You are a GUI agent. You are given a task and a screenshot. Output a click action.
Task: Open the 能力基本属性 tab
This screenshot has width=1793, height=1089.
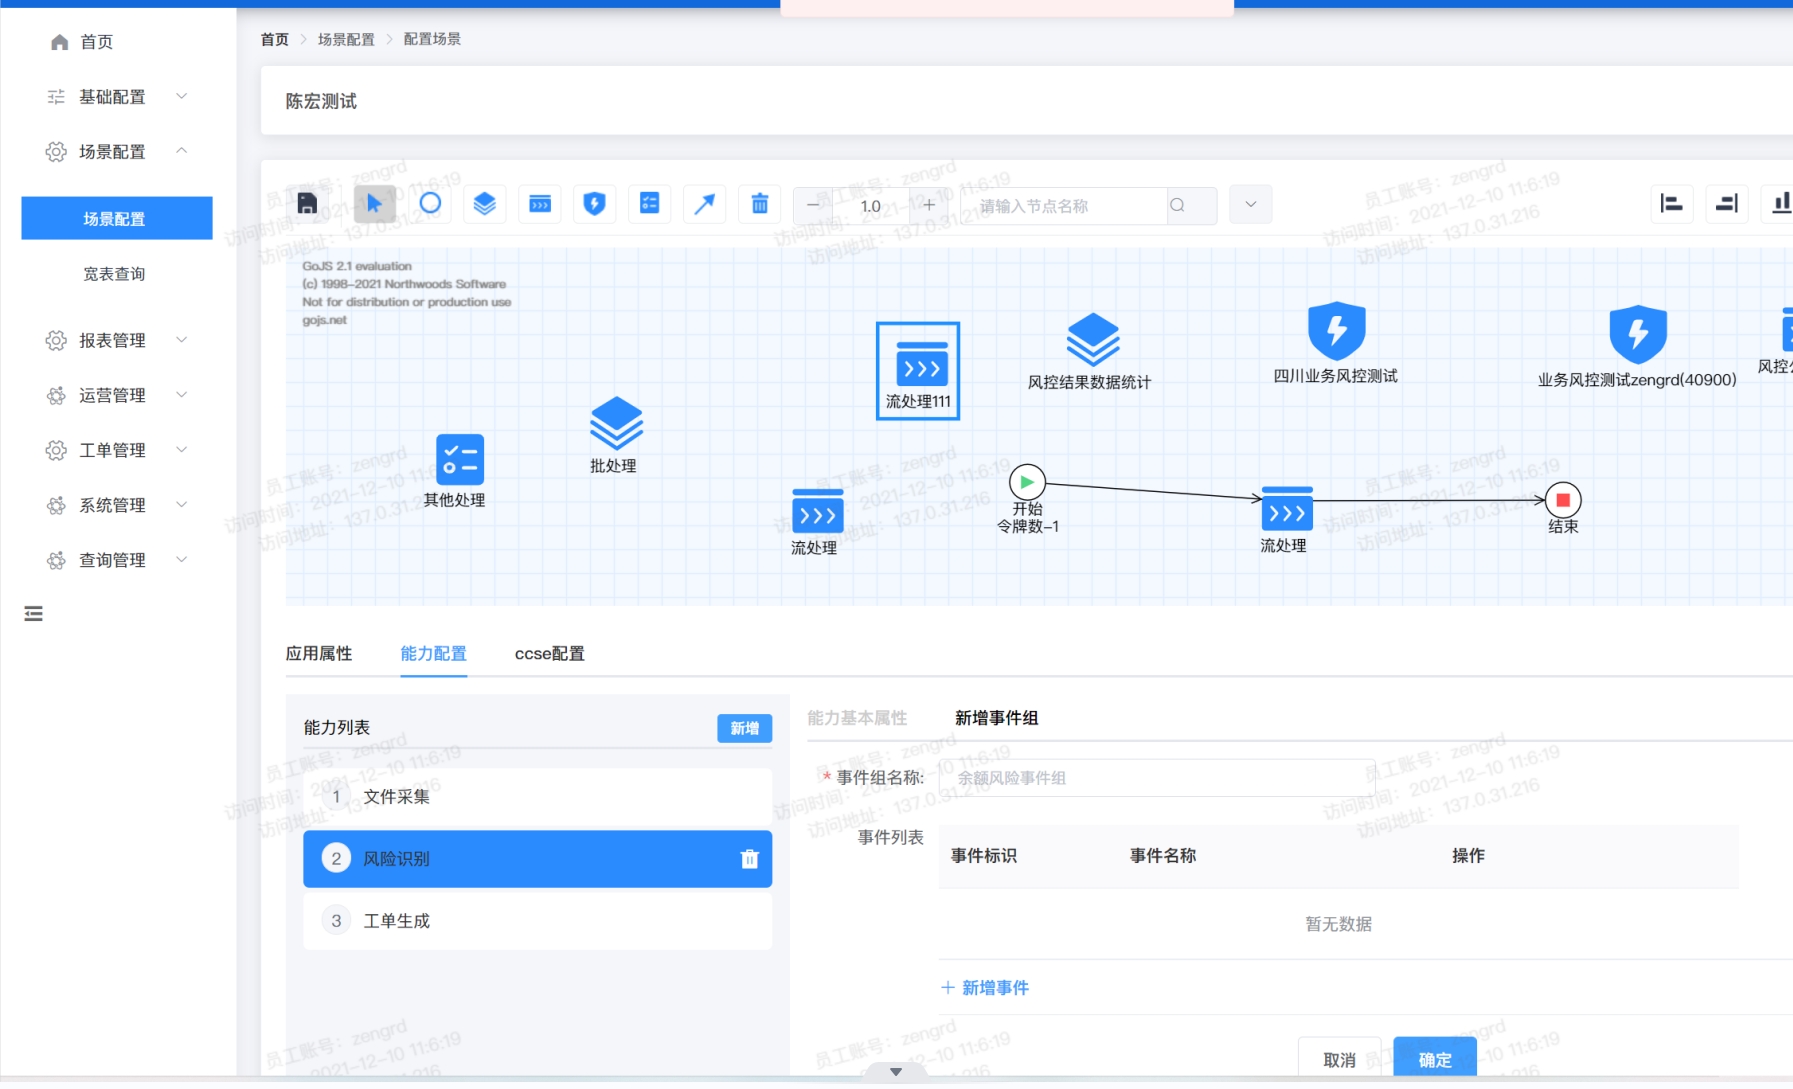[x=857, y=718]
